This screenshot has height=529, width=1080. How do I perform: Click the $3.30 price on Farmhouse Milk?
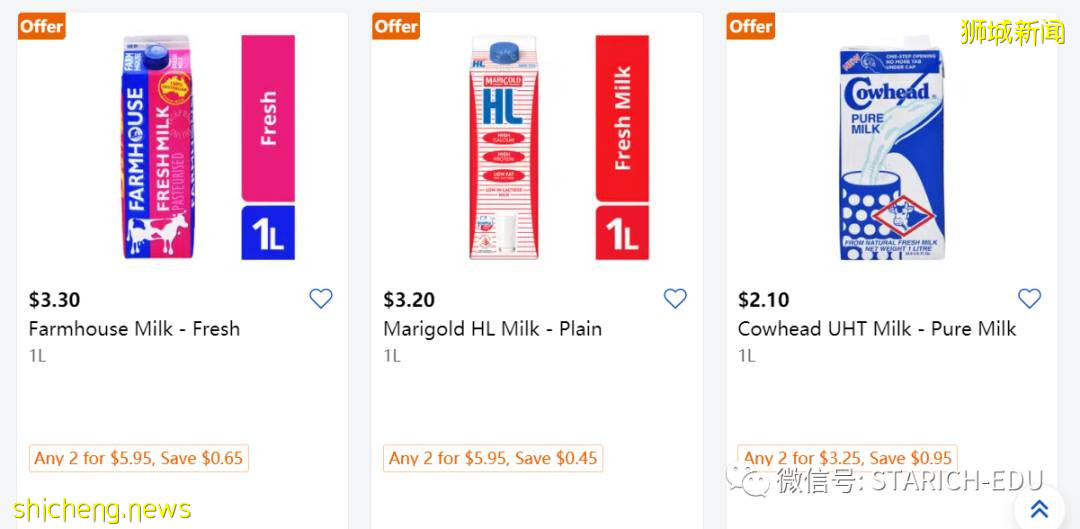click(x=54, y=300)
